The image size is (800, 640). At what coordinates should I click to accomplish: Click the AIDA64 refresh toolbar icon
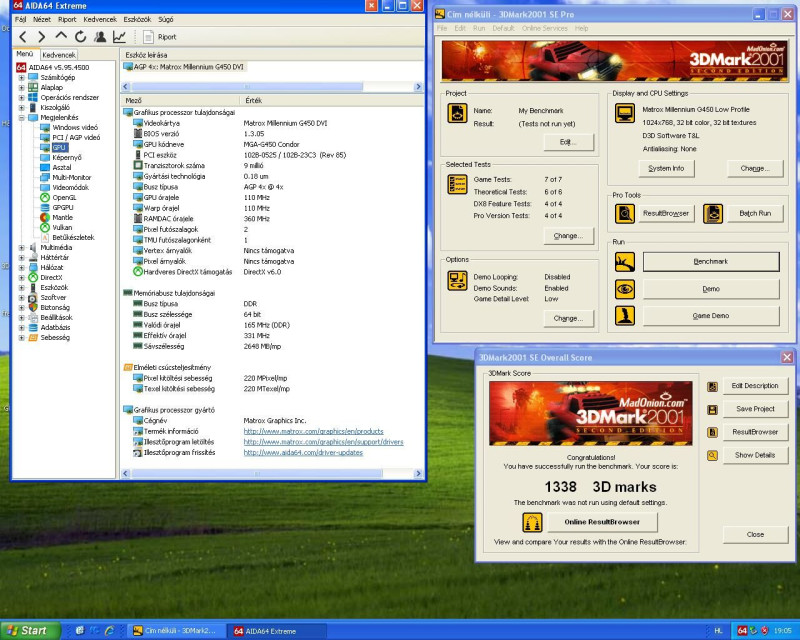tap(80, 36)
